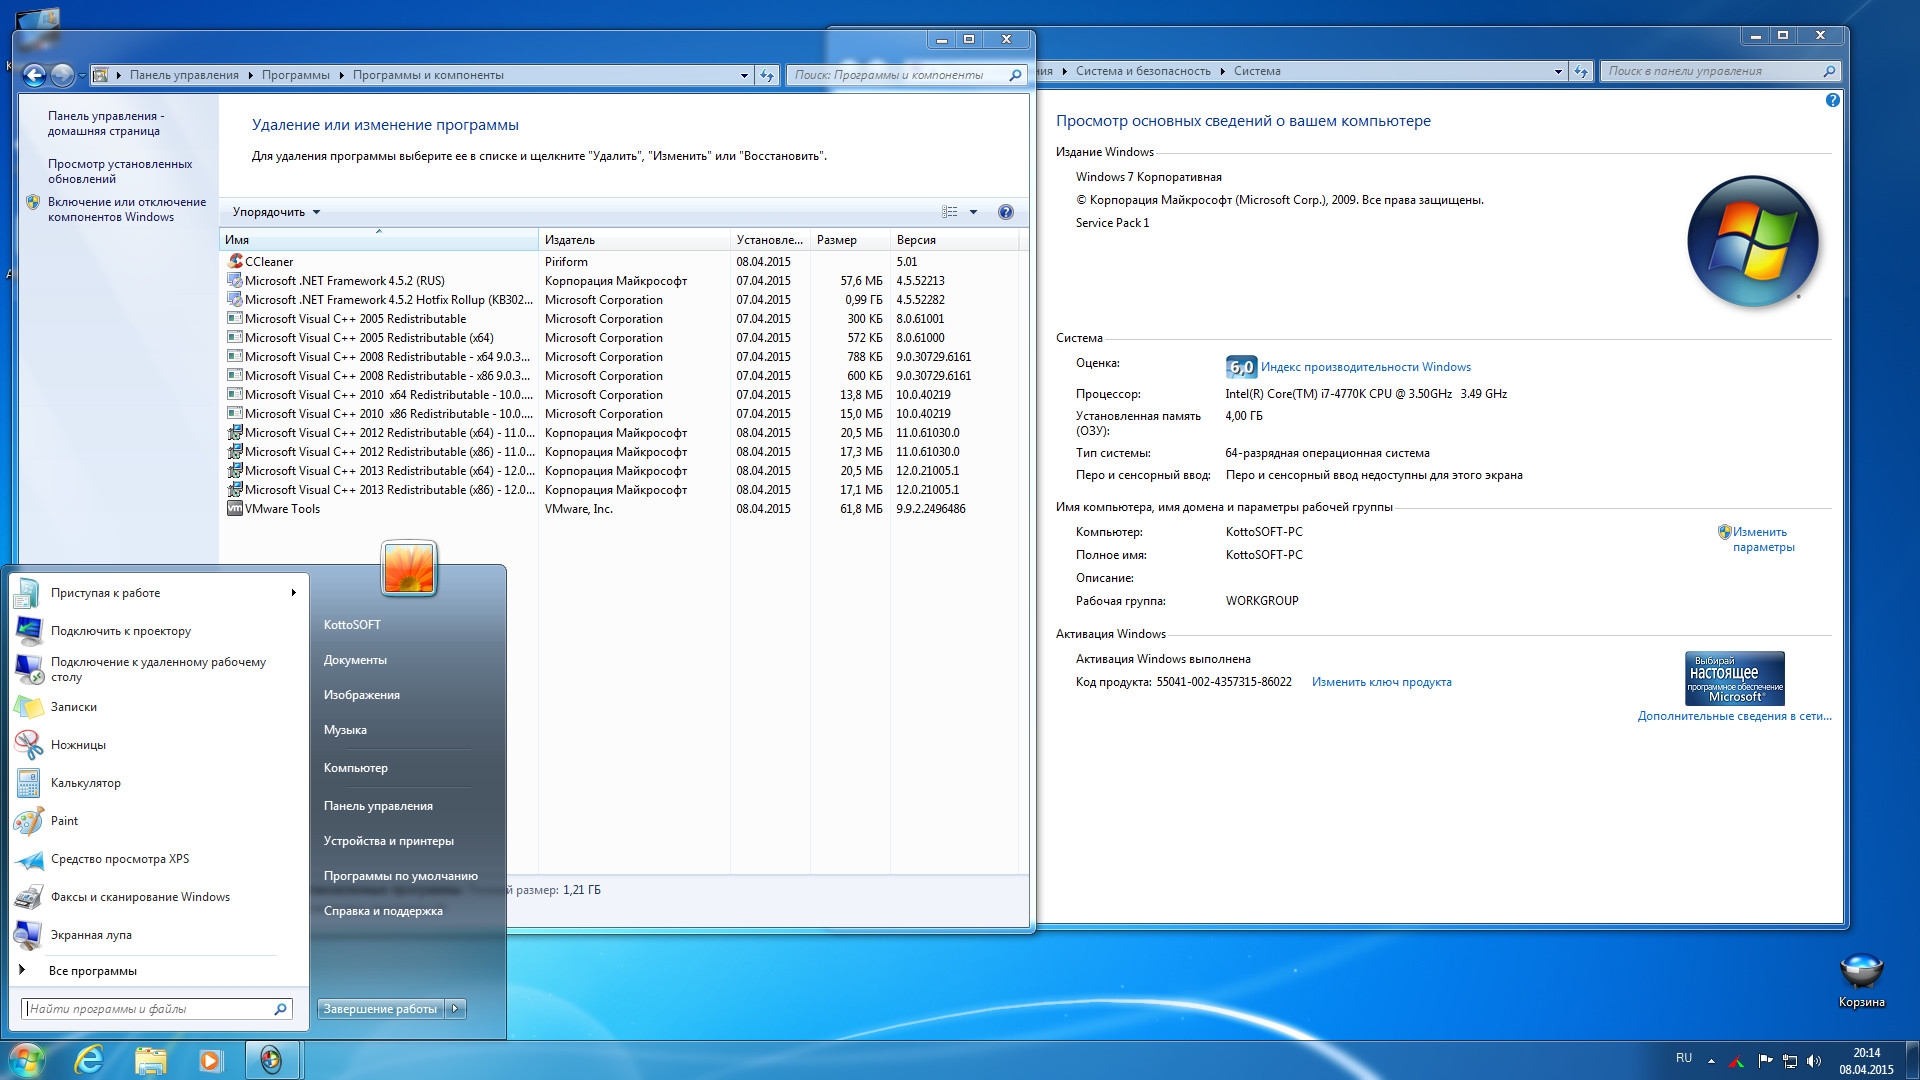Open Документы in Start menu
This screenshot has height=1080, width=1920.
point(355,660)
